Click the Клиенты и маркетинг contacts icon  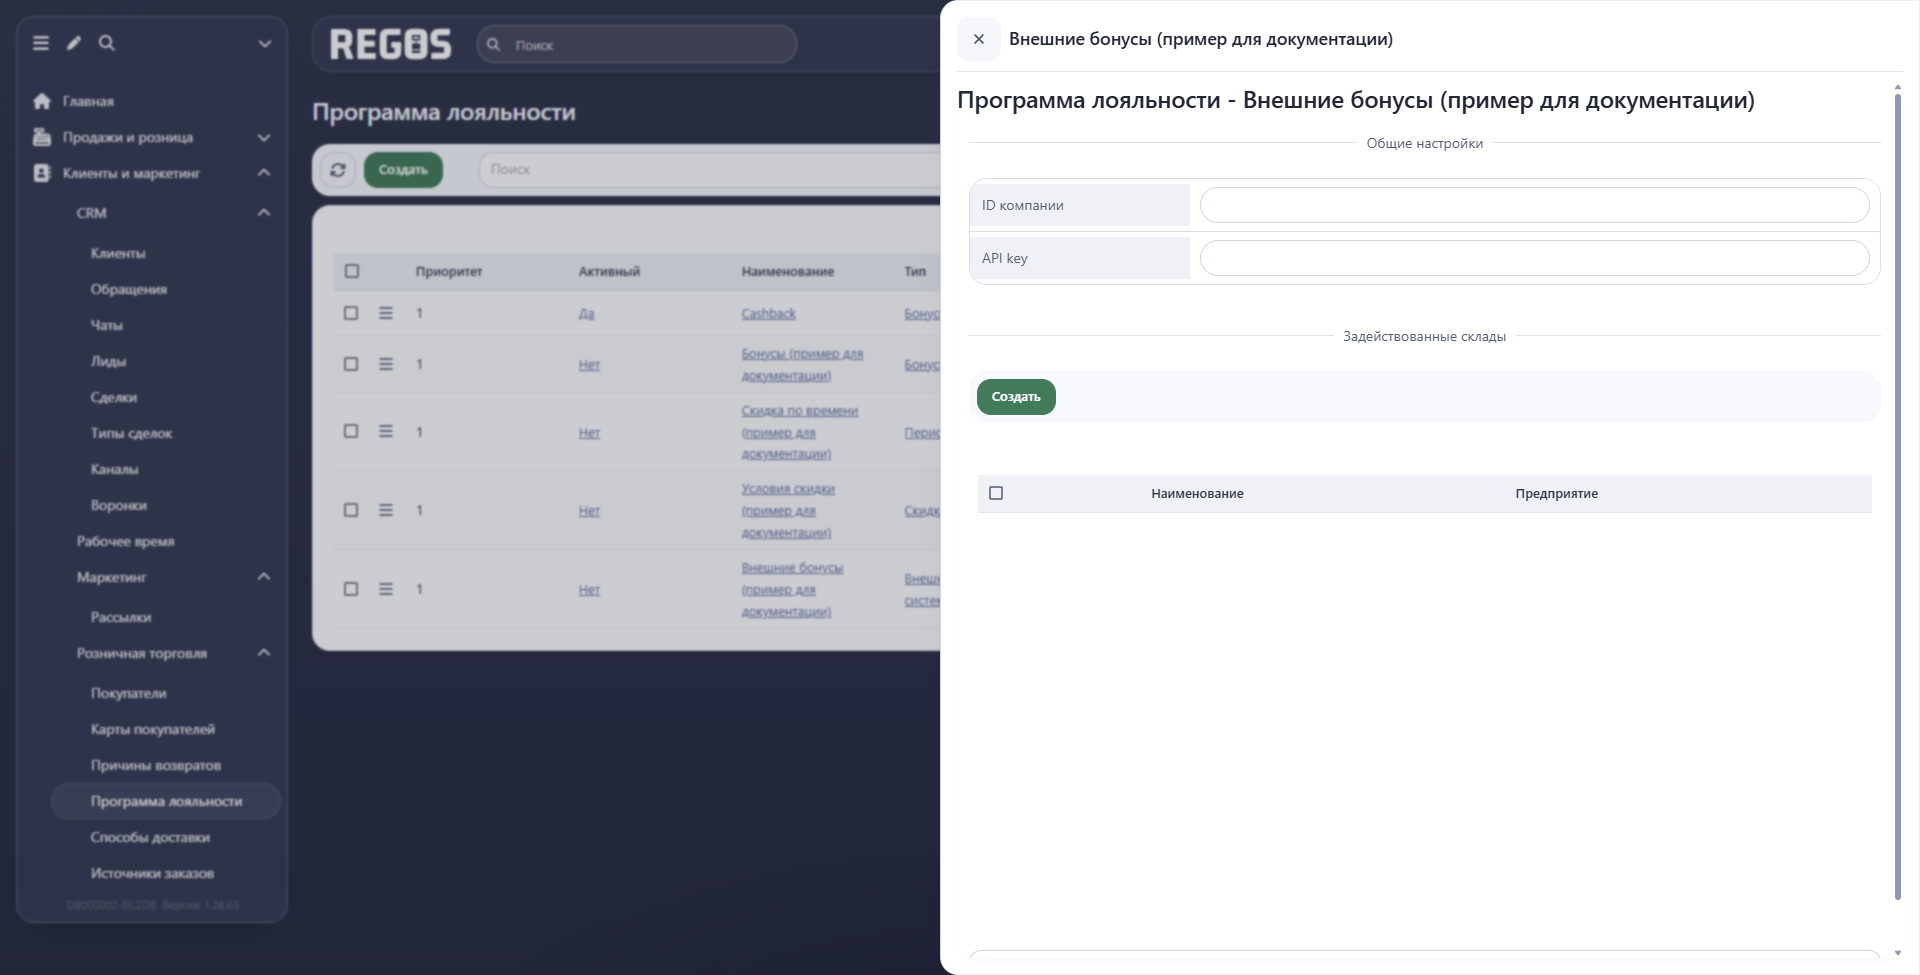pos(42,173)
